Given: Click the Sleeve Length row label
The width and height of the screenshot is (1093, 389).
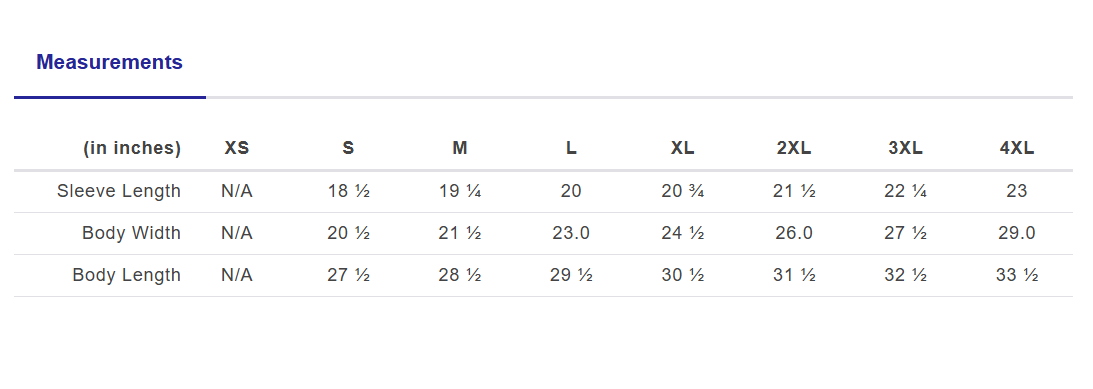Looking at the screenshot, I should point(119,191).
